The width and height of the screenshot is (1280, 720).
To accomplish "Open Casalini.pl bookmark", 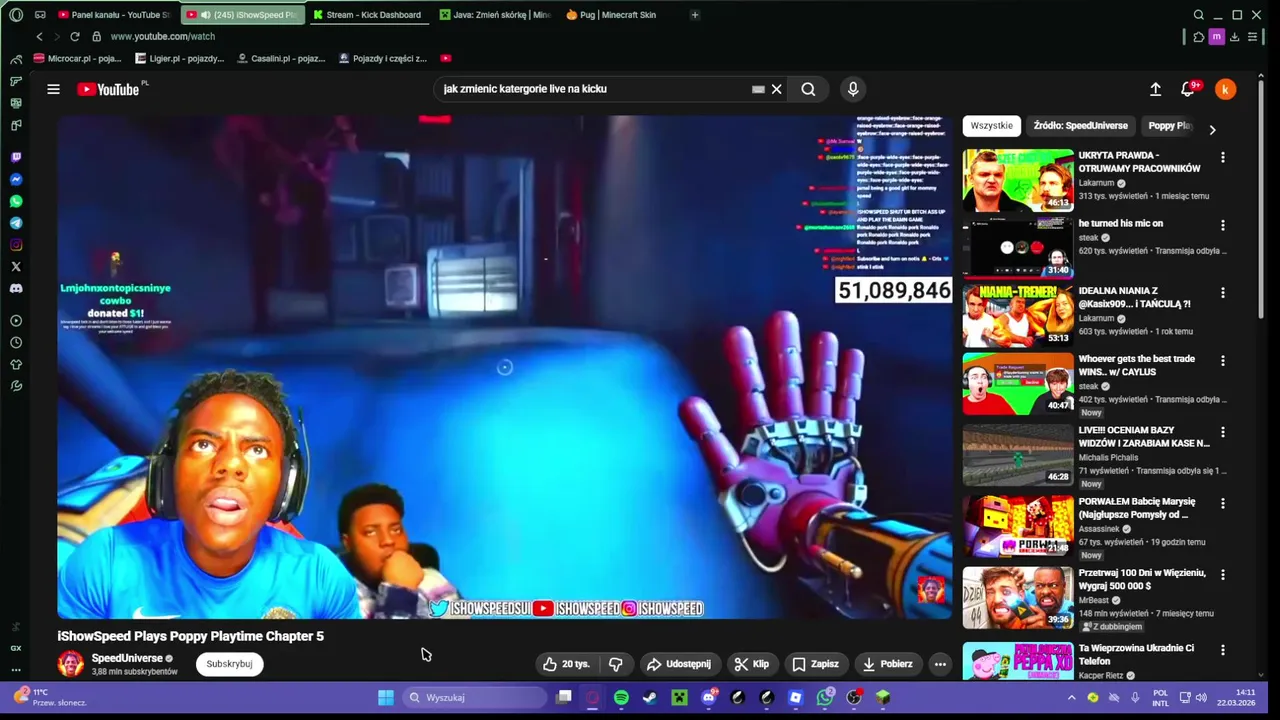I will (x=281, y=58).
